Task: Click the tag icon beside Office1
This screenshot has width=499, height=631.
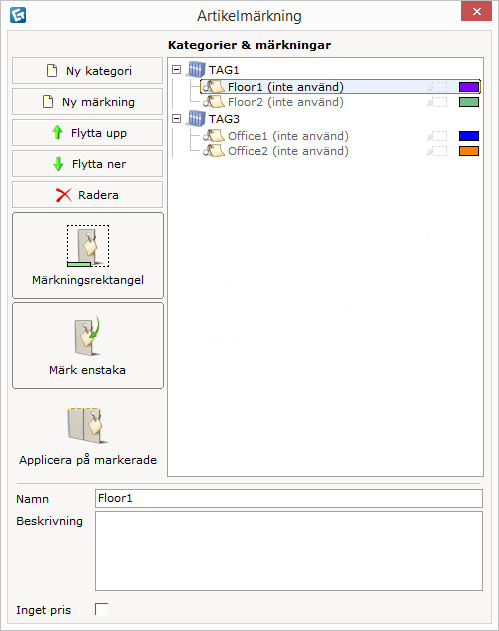Action: click(214, 136)
